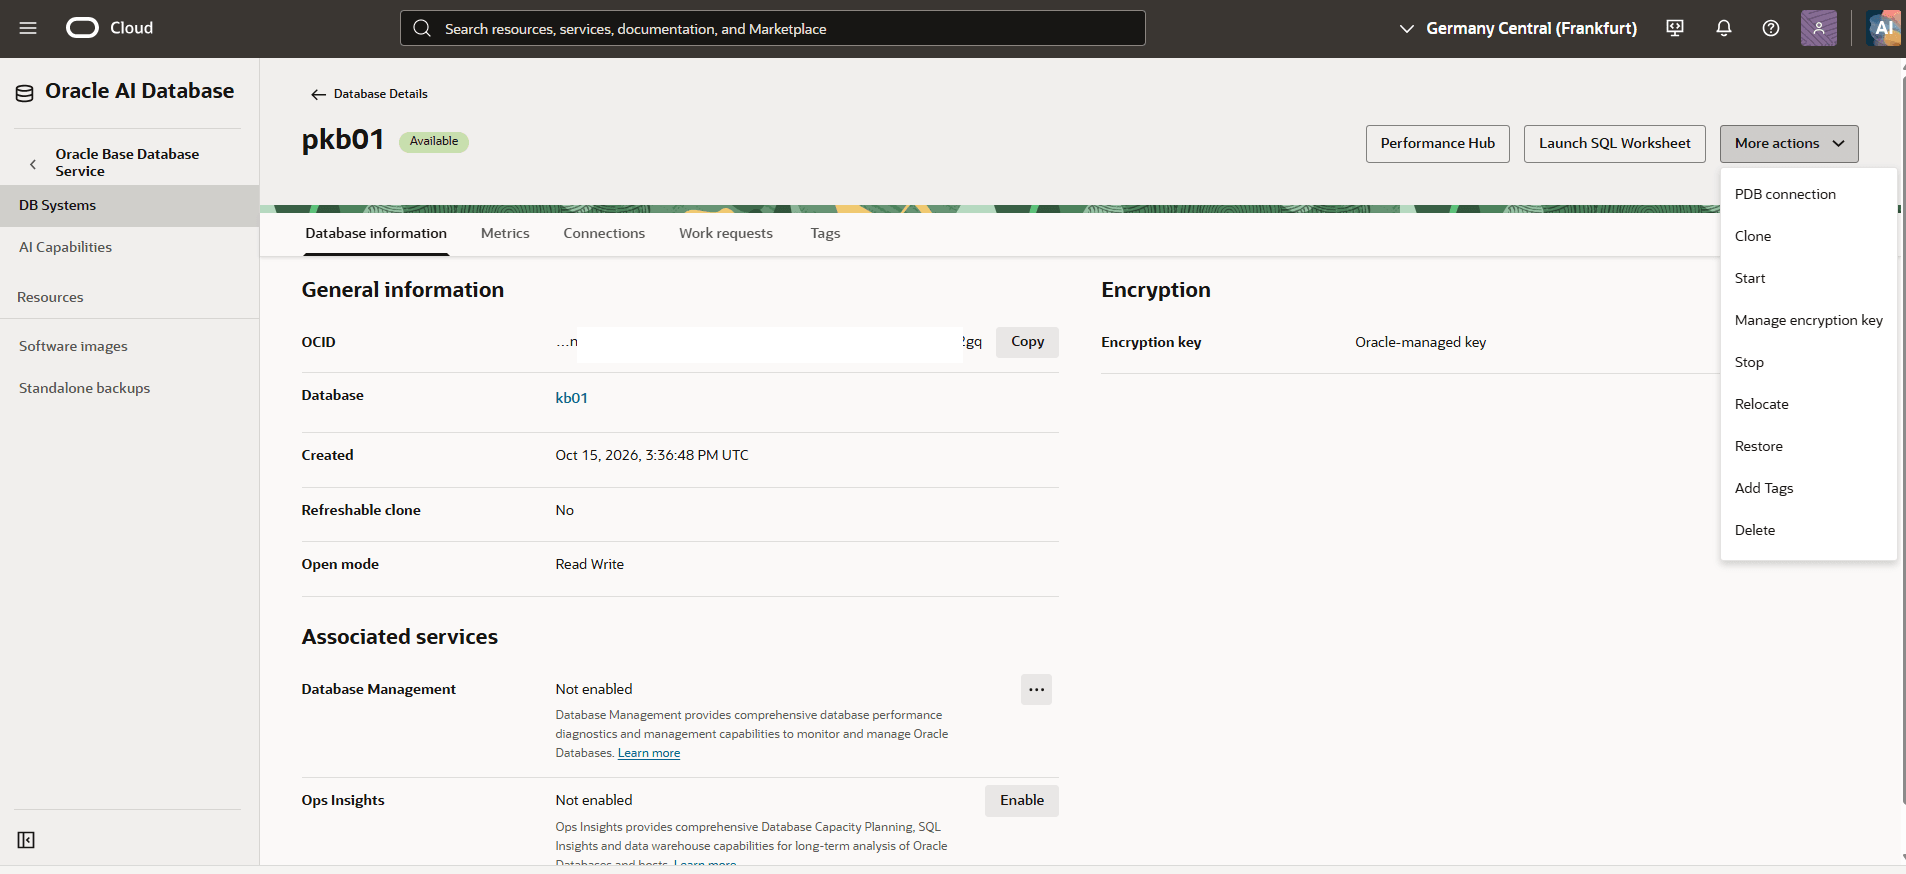Follow Database Management Learn more link

coord(649,753)
